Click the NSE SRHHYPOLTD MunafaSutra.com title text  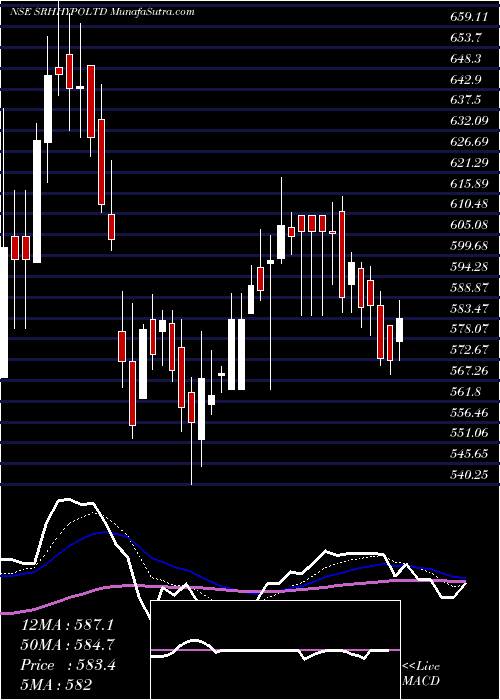point(102,12)
